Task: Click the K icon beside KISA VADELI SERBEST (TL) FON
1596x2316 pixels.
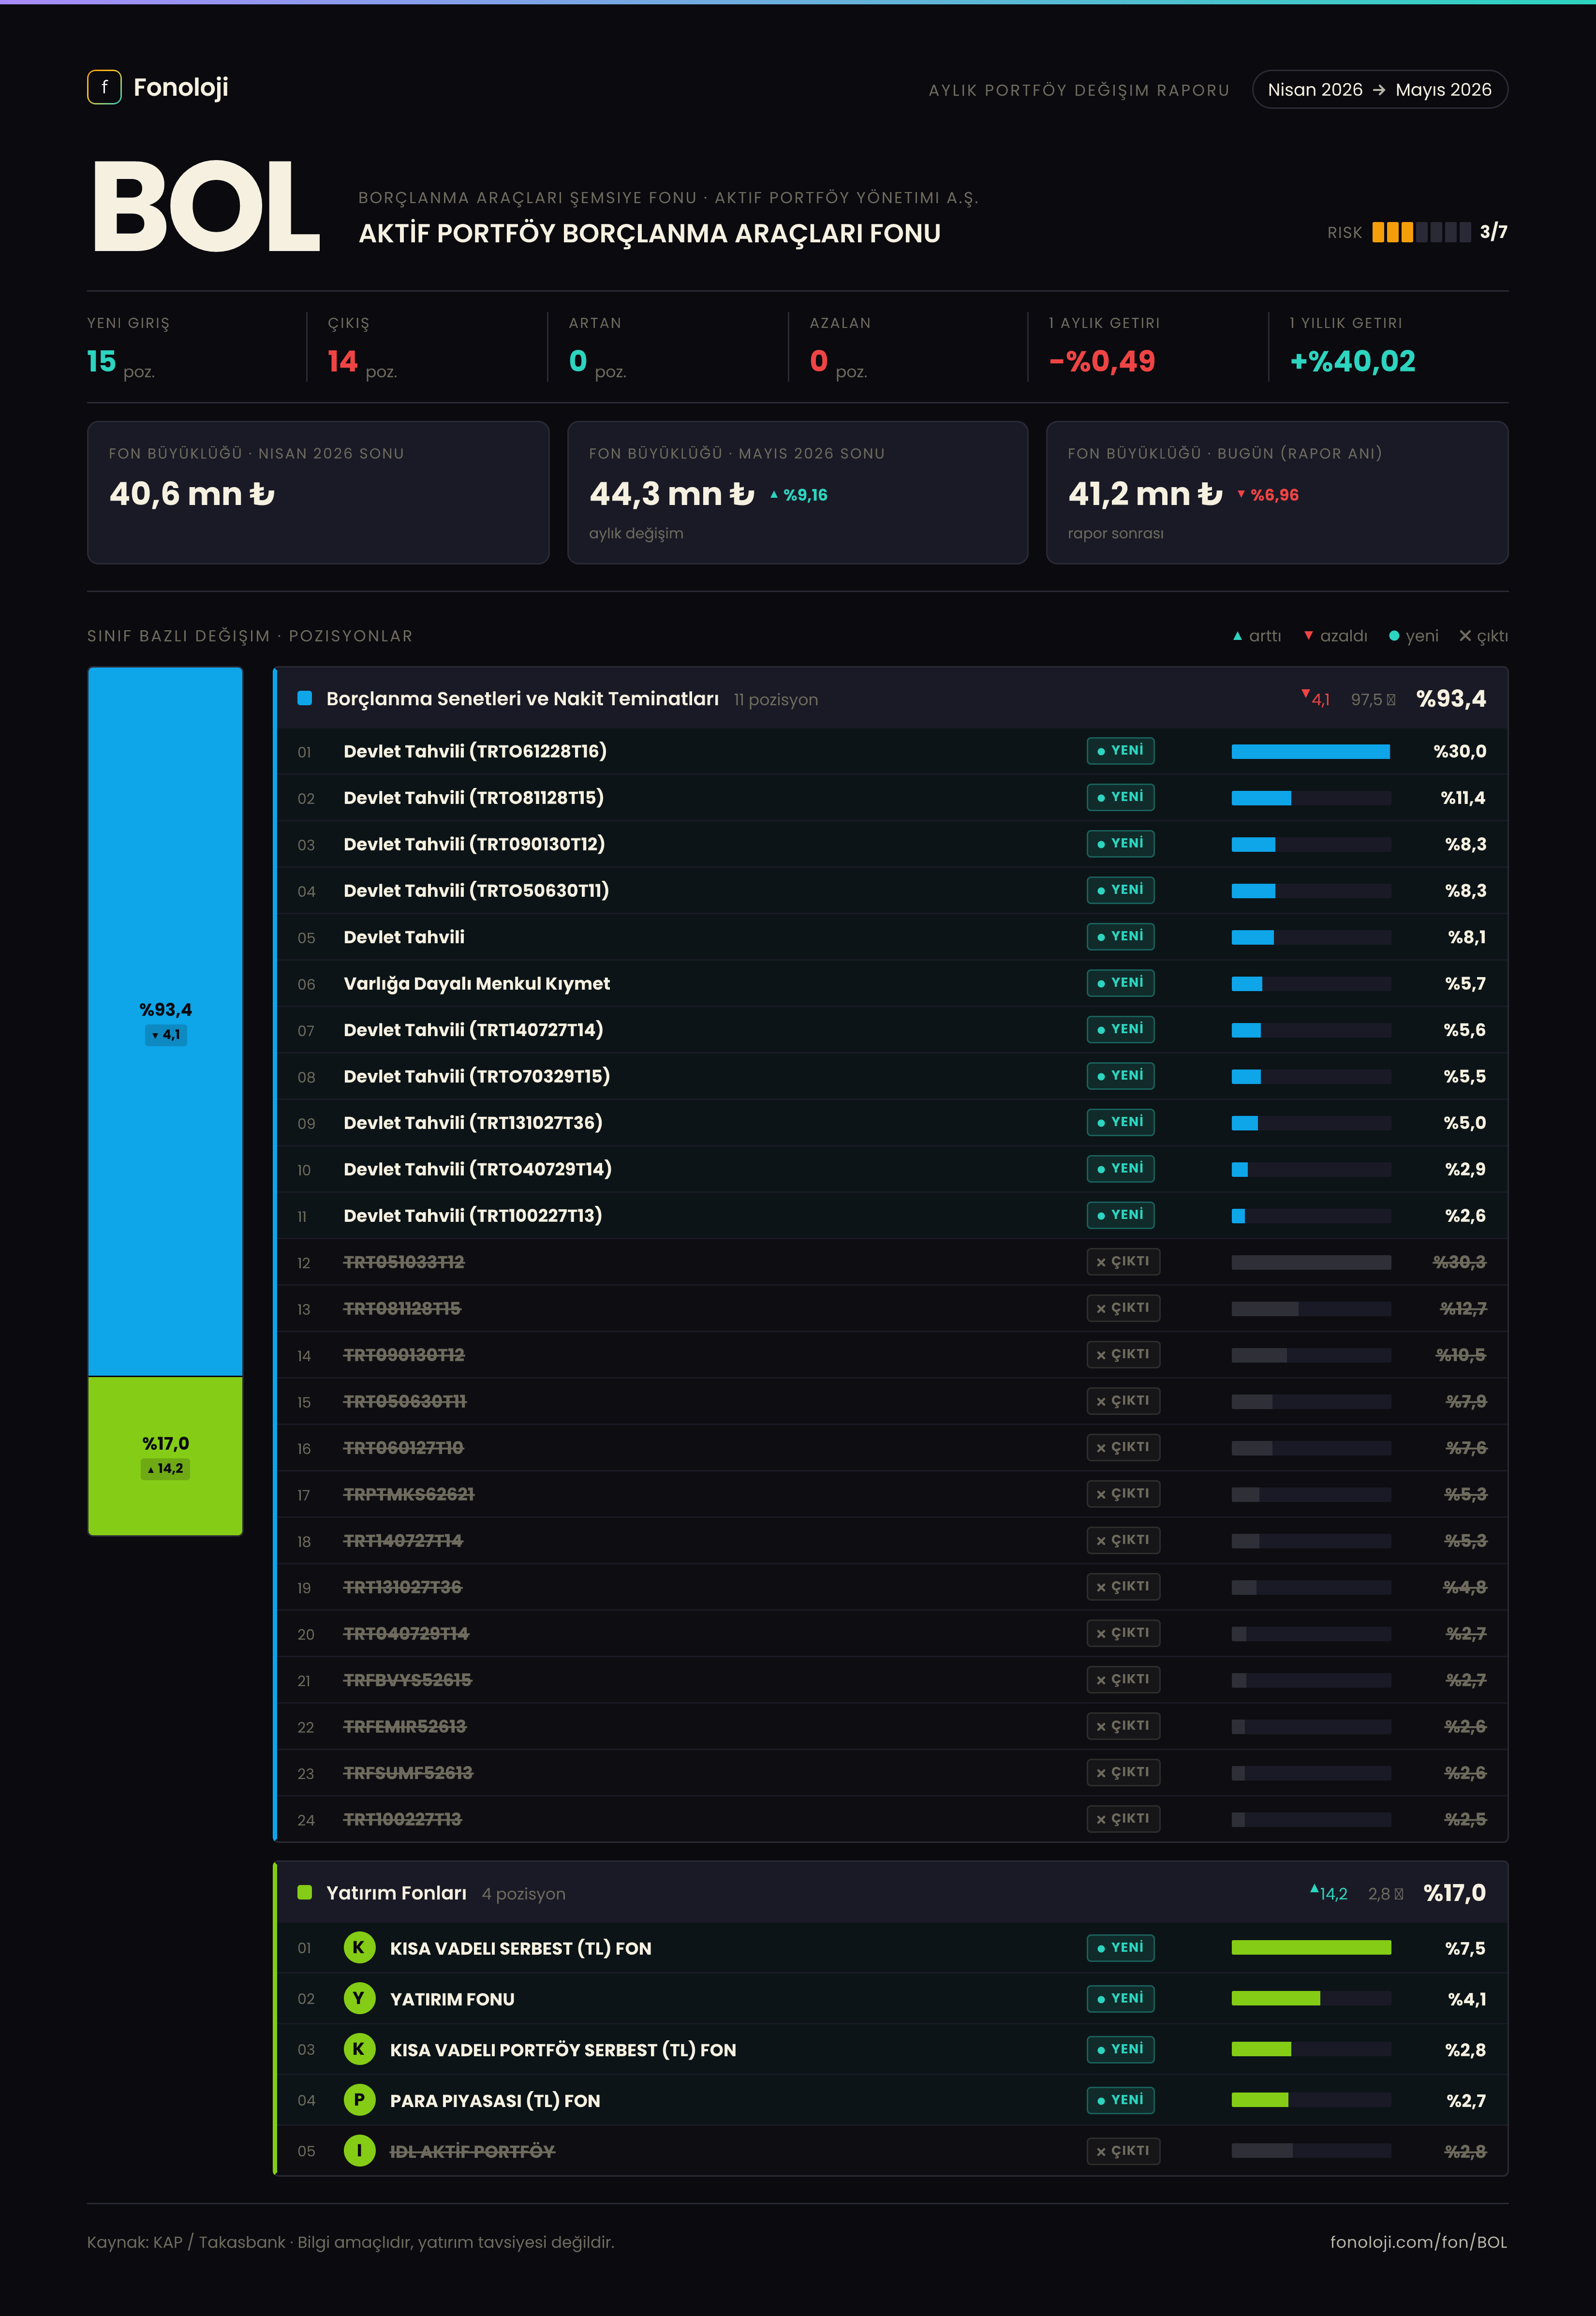Action: (359, 1947)
